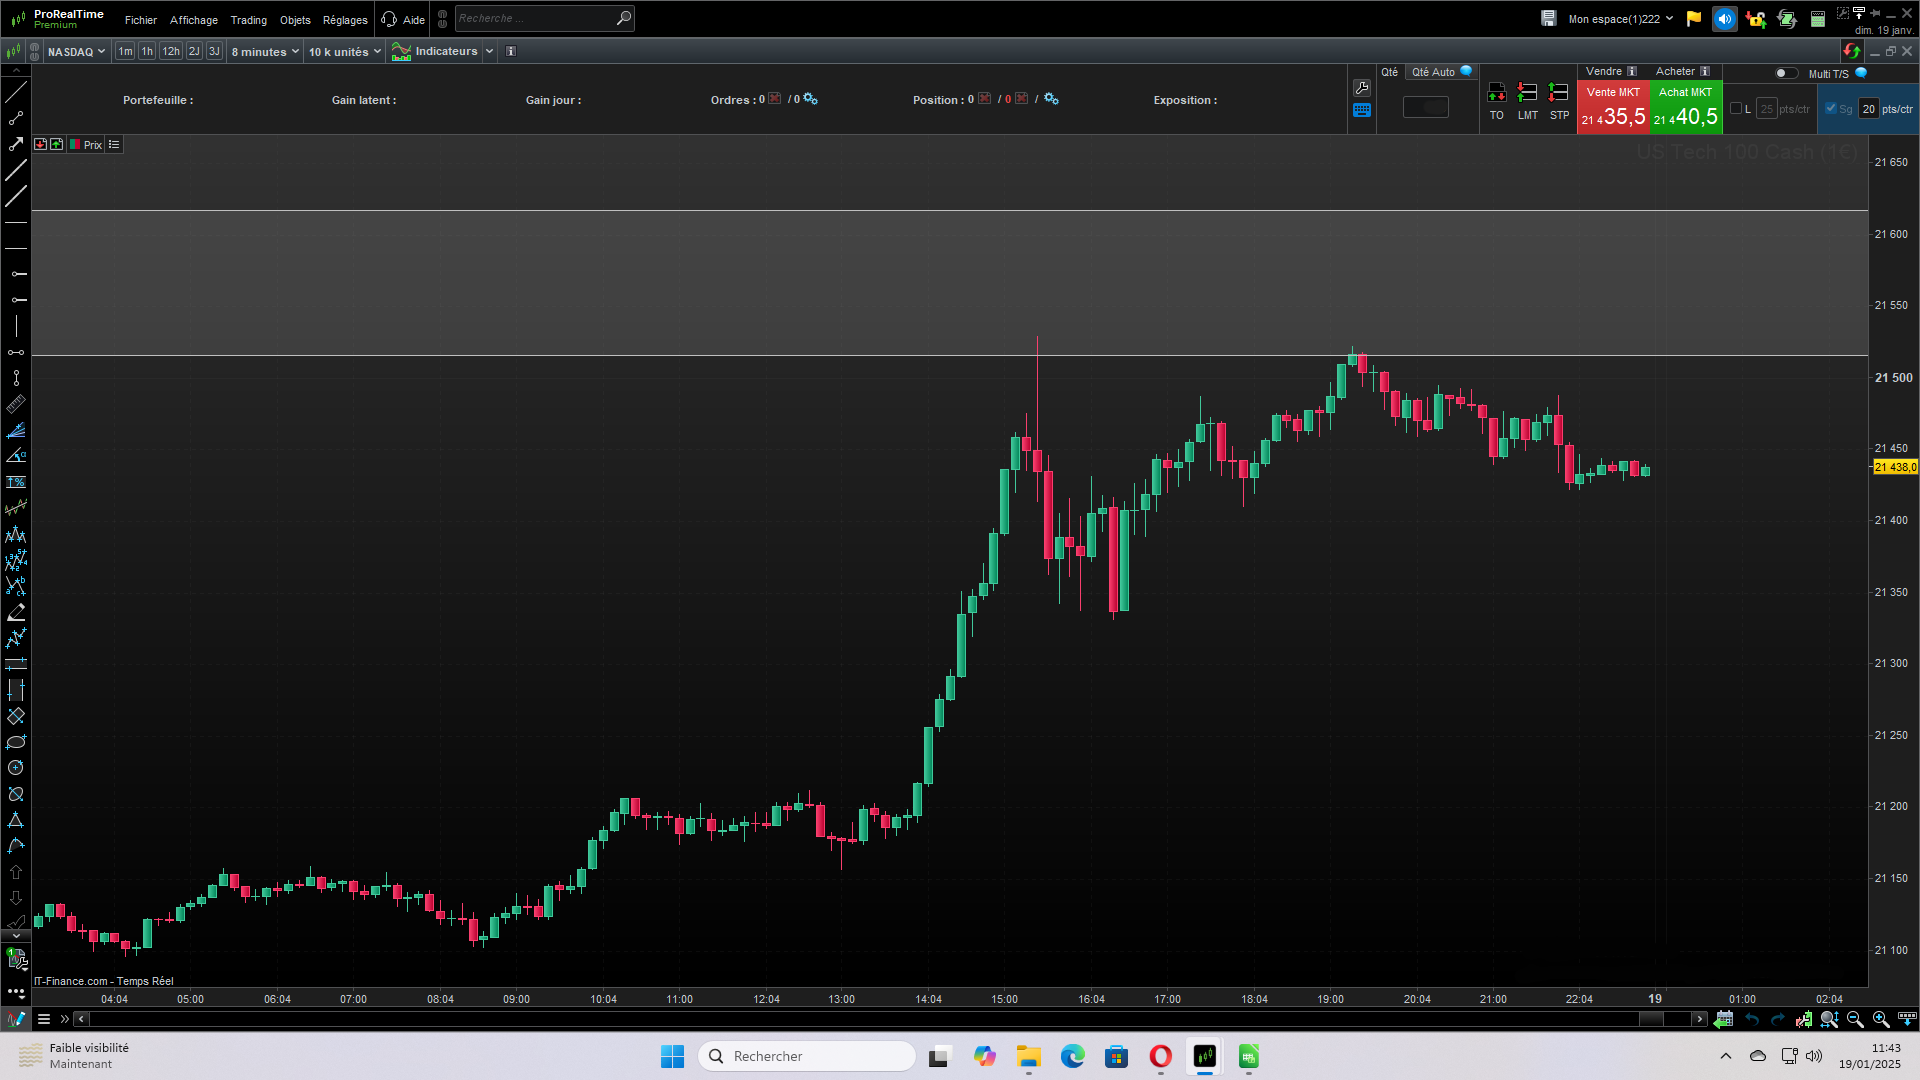
Task: Uncheck the Sg stop checkbox
Action: point(1831,109)
